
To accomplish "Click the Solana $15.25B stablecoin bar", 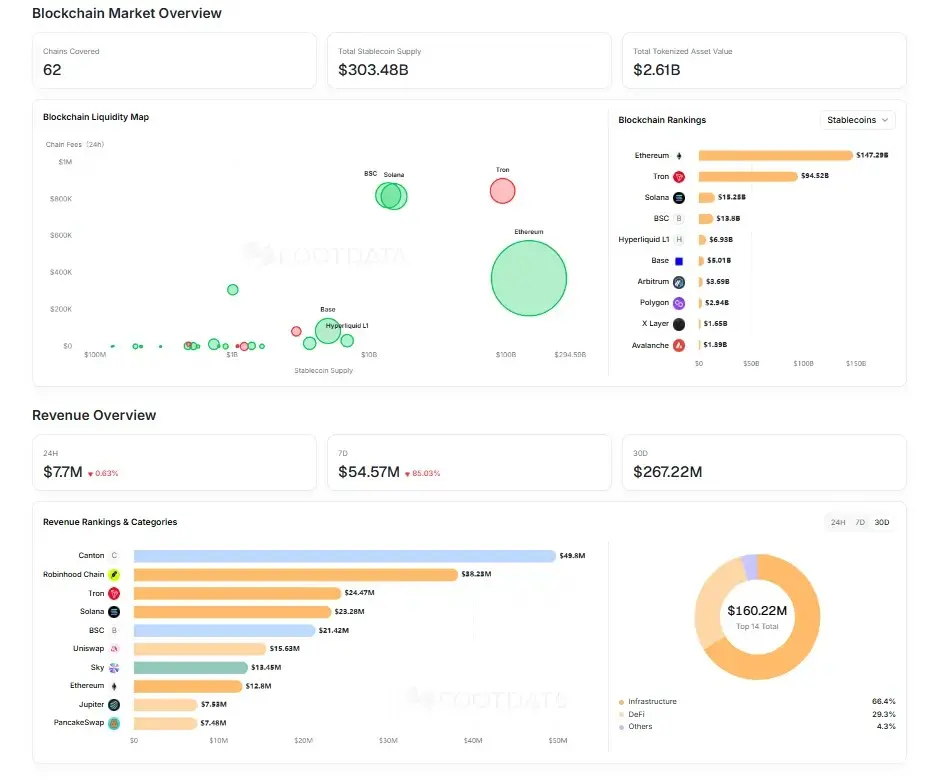I will (706, 198).
